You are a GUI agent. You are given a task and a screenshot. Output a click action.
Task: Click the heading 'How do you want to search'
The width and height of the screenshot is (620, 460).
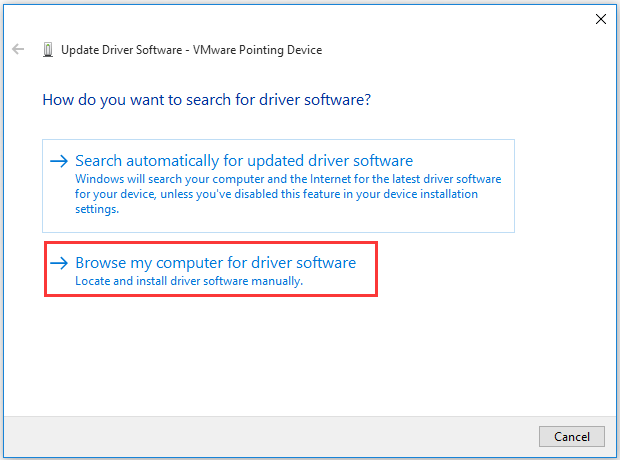(207, 100)
